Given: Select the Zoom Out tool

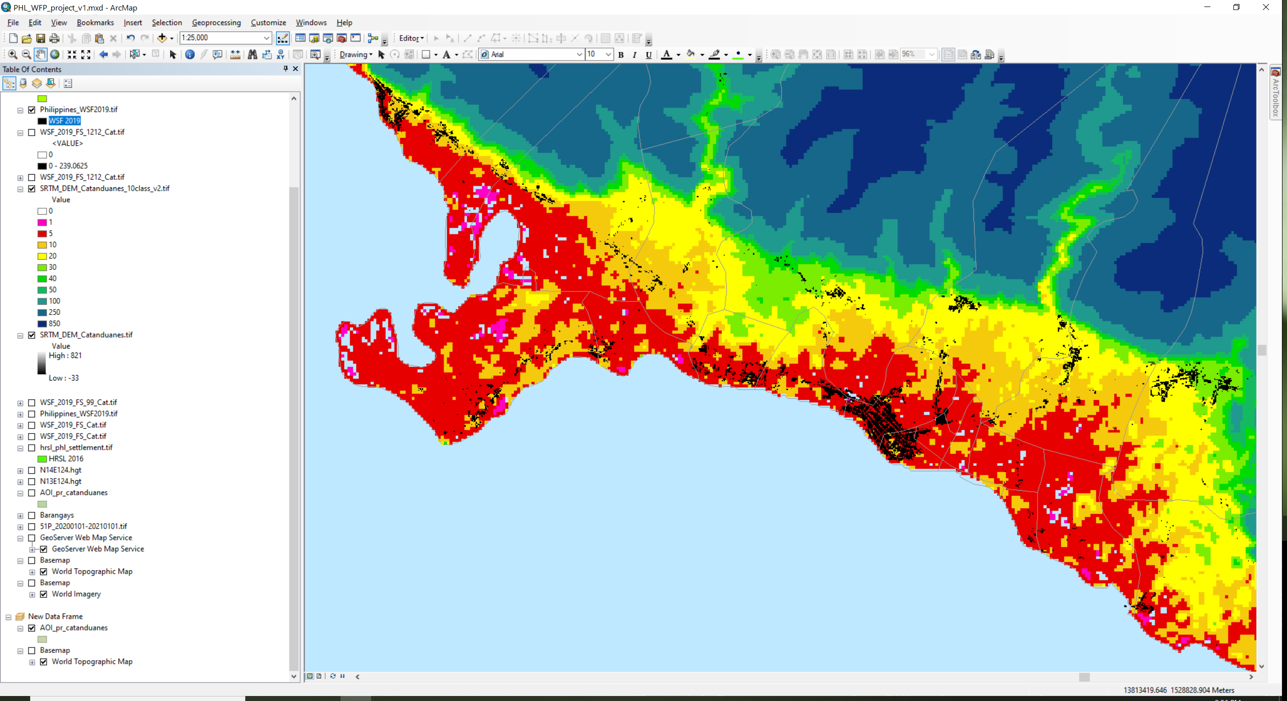Looking at the screenshot, I should pos(27,55).
